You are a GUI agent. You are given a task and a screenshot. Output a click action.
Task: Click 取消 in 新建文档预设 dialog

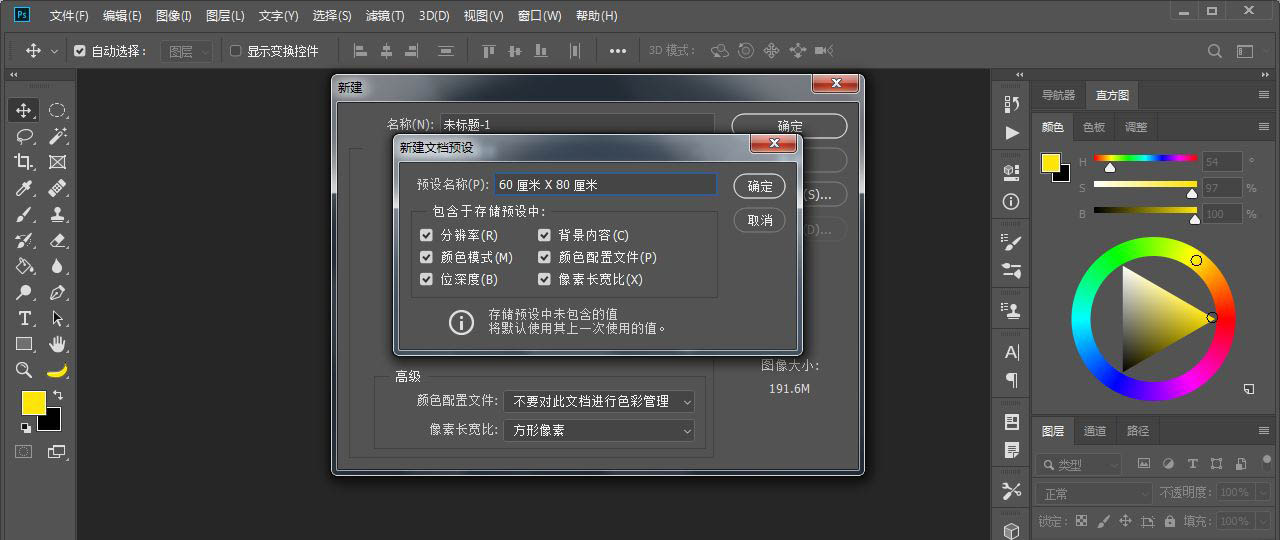coord(760,220)
